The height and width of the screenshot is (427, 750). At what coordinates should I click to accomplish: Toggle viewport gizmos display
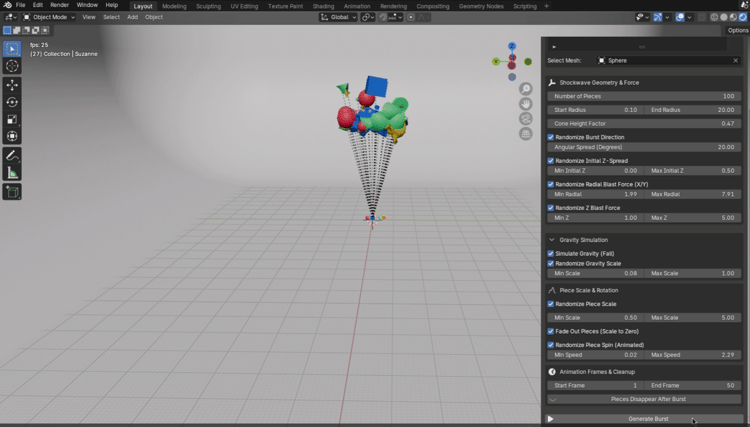click(658, 17)
